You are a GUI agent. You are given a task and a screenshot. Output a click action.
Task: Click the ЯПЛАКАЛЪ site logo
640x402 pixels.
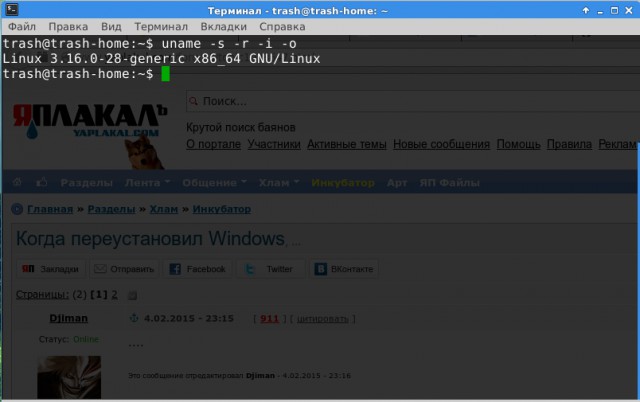[90, 120]
